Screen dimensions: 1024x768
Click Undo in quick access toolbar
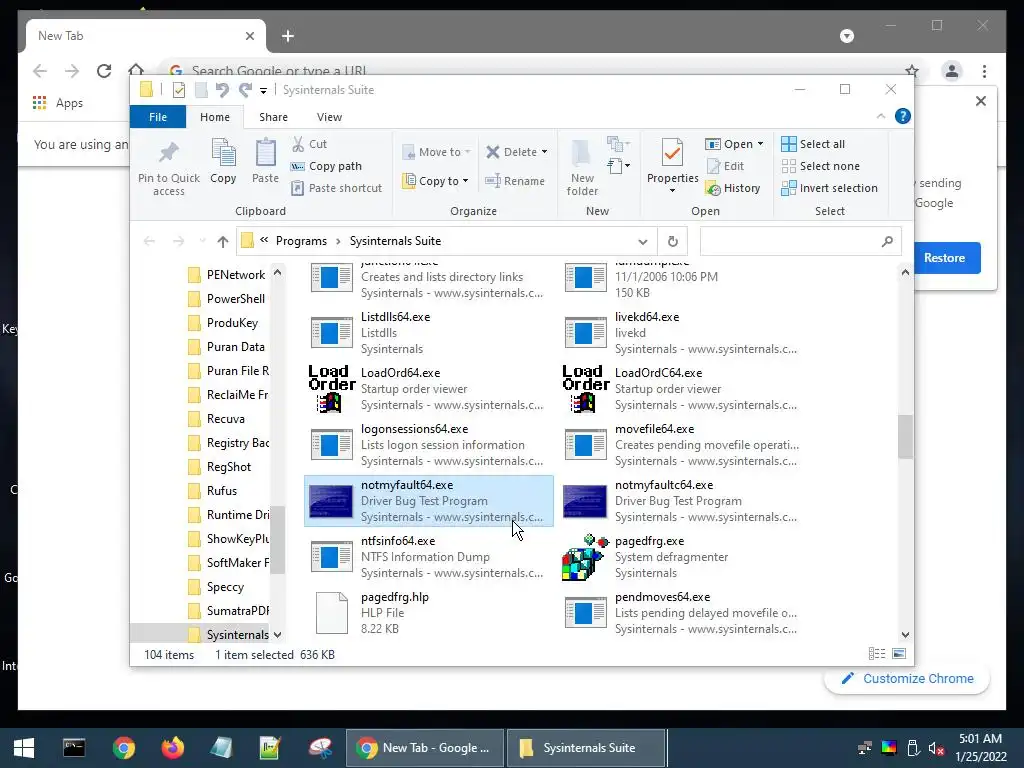(x=222, y=90)
